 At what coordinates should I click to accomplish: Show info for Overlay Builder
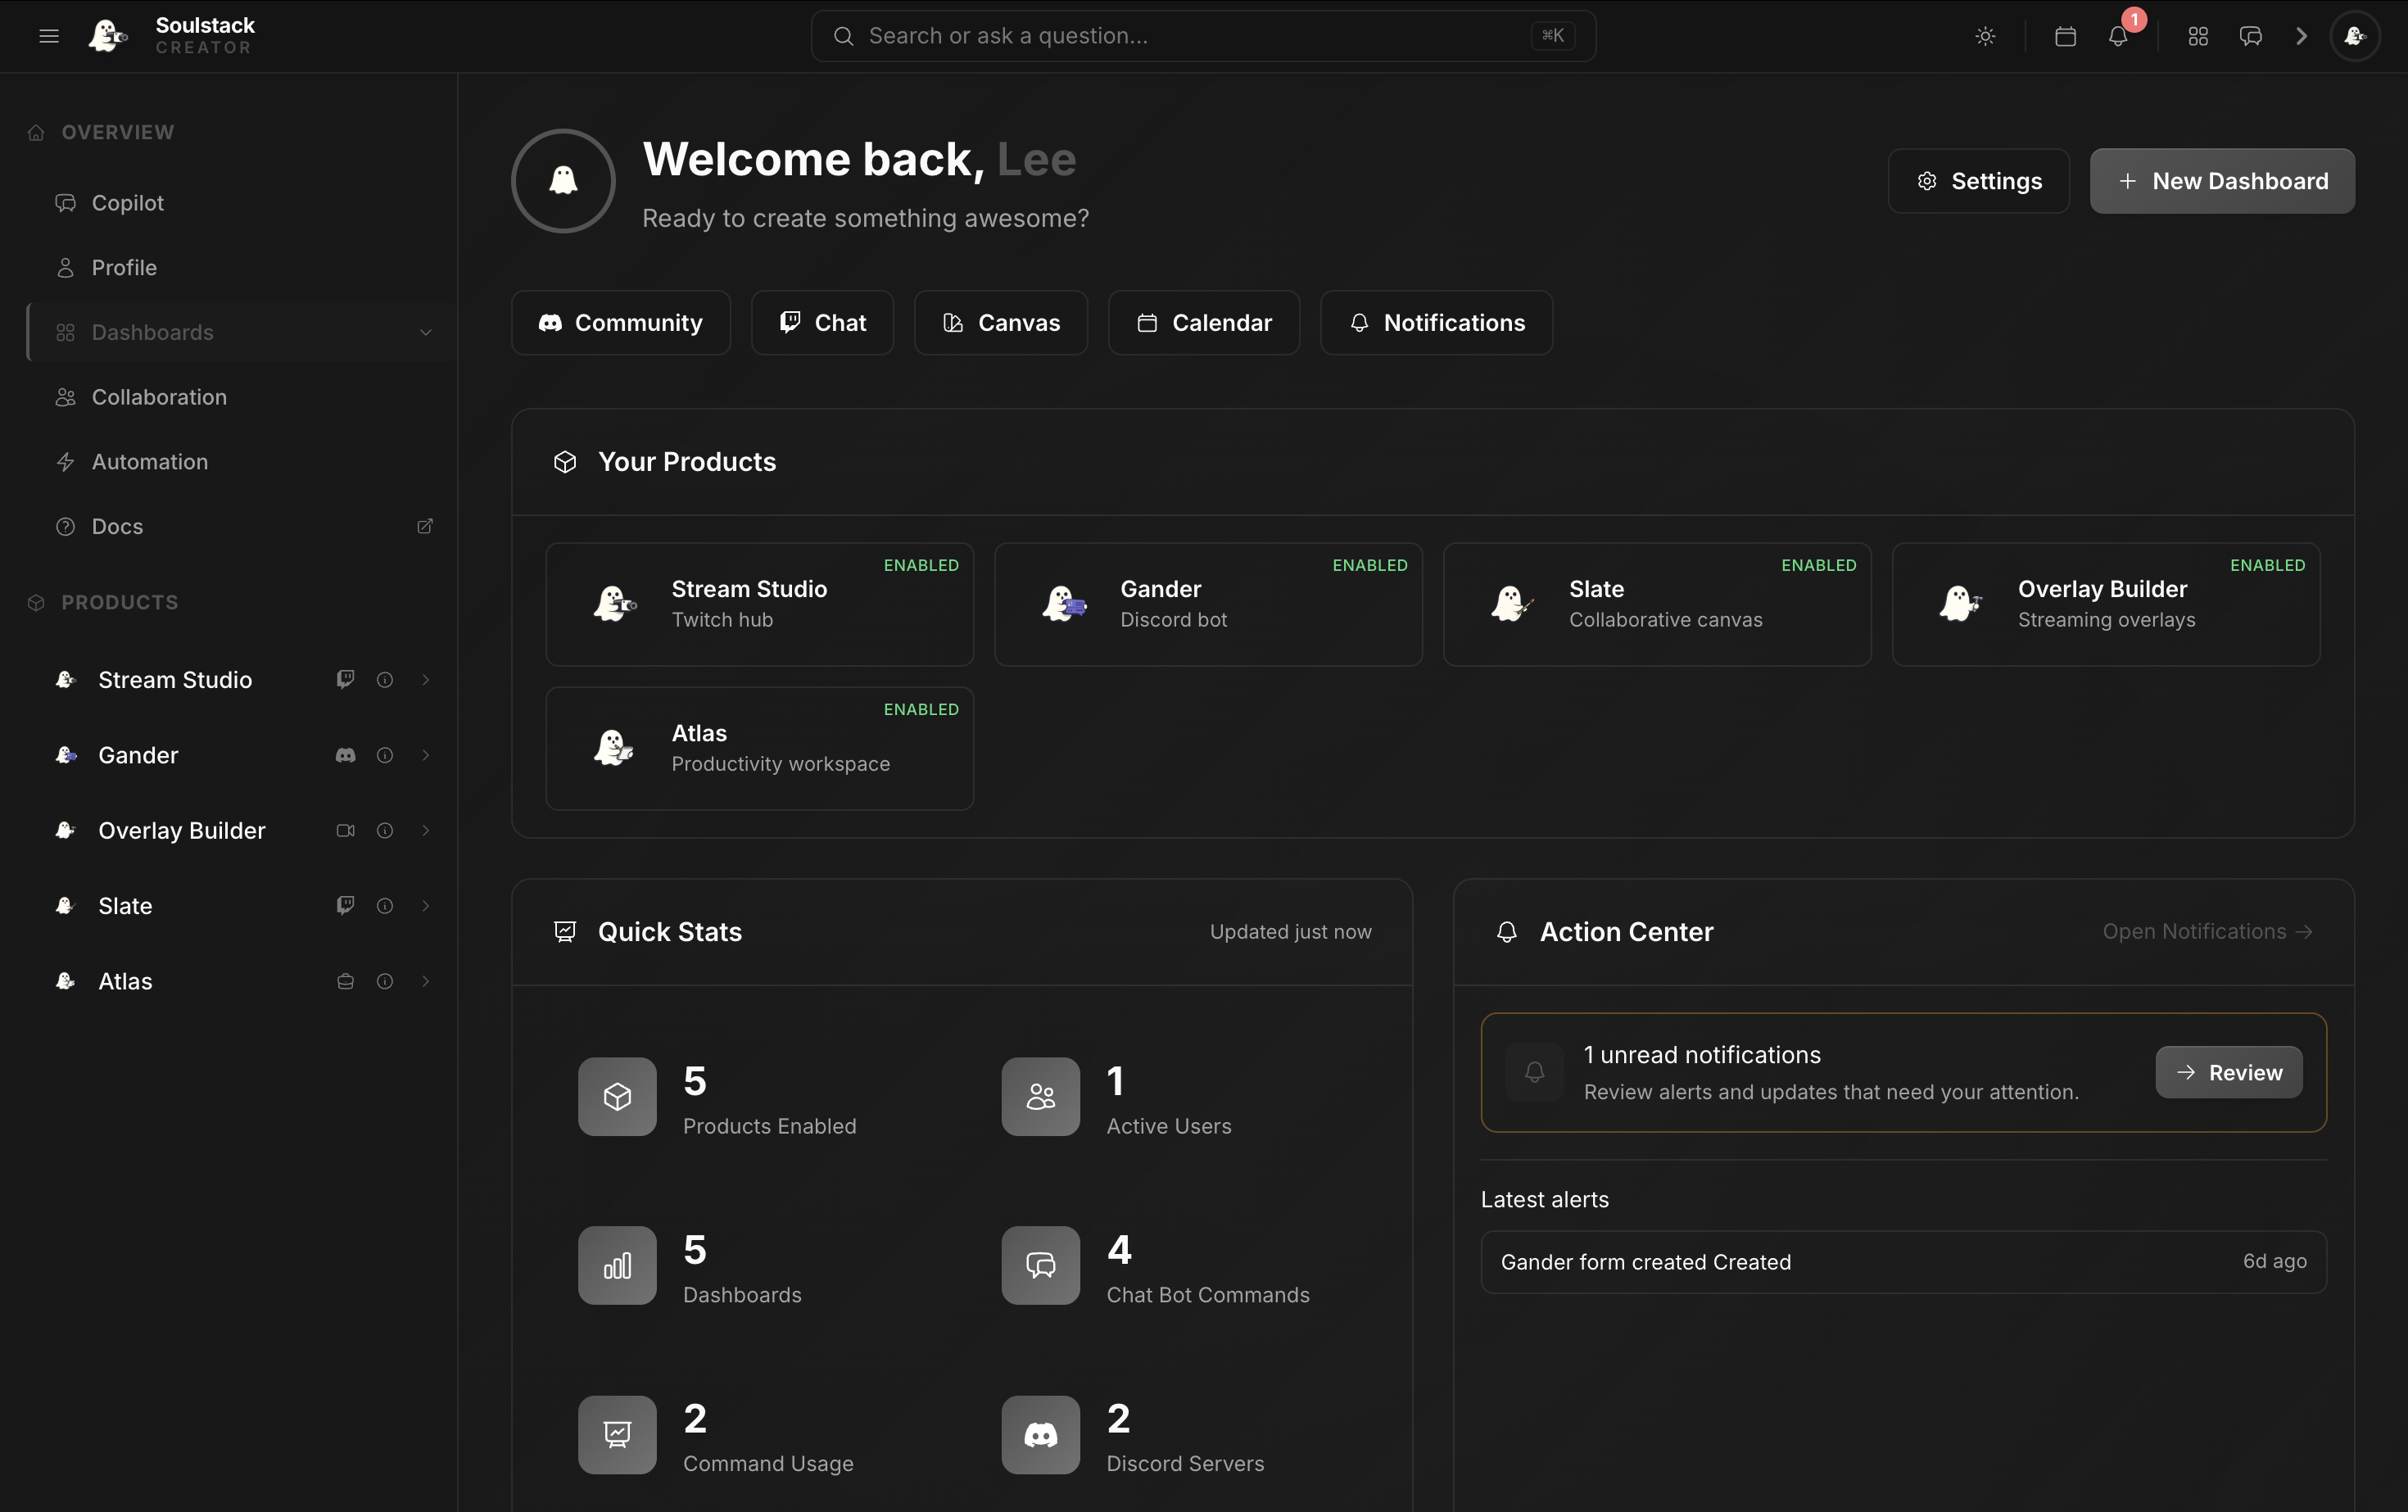(x=385, y=831)
